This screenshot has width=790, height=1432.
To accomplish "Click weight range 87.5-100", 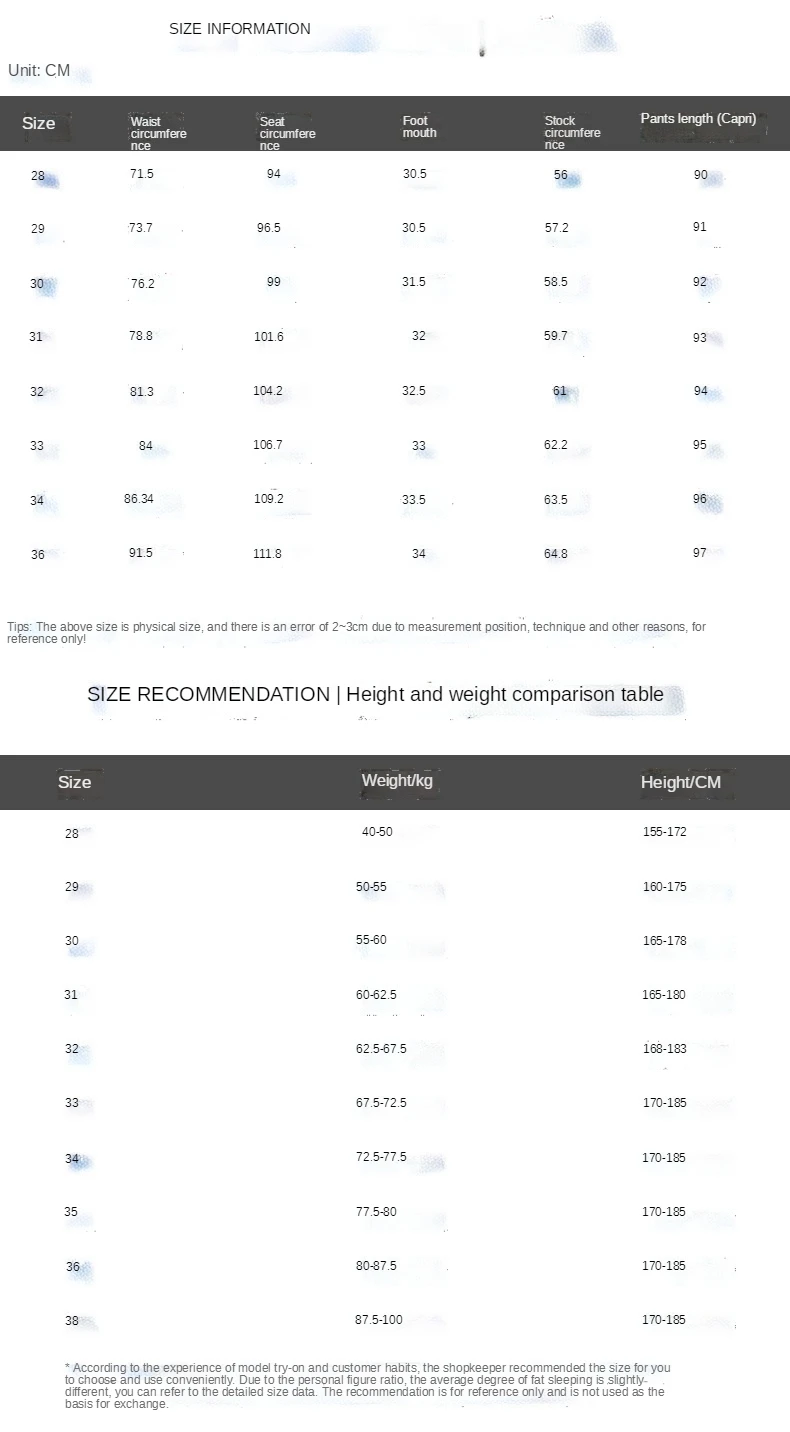I will click(x=379, y=1320).
